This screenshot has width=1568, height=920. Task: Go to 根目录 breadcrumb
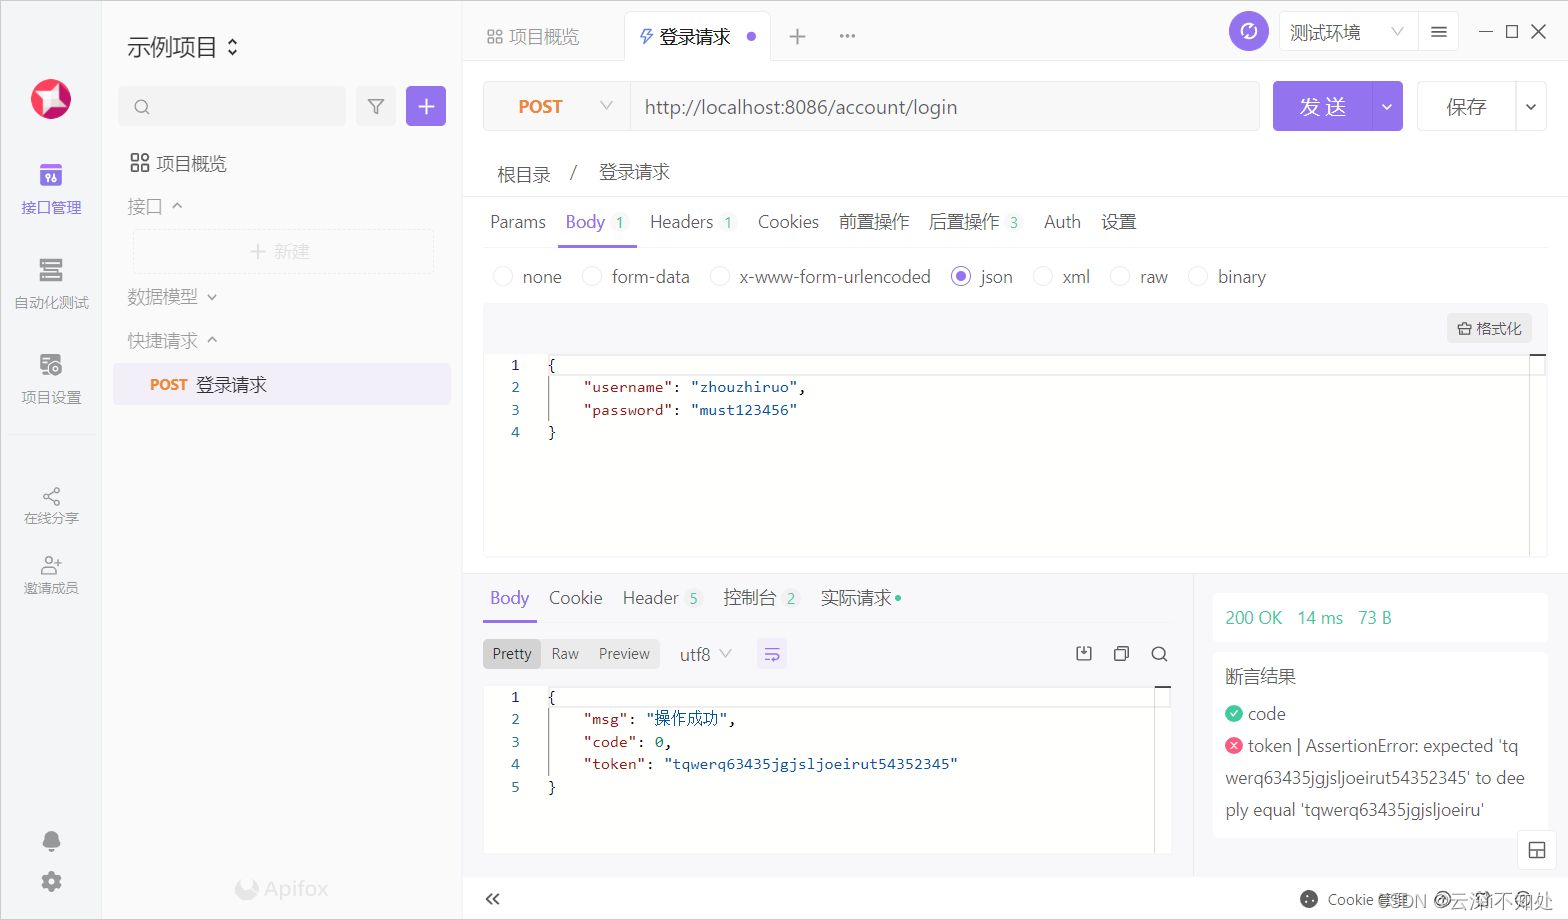click(x=524, y=174)
